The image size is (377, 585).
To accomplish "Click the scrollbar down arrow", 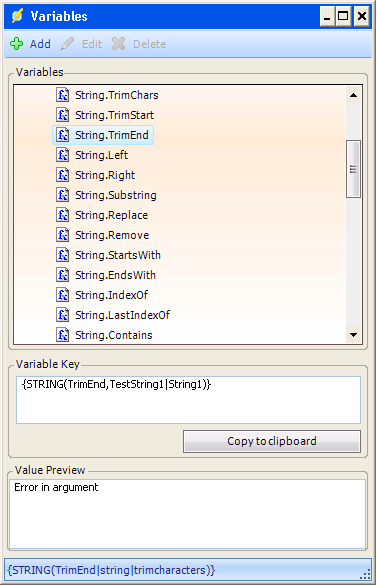I will [x=353, y=335].
